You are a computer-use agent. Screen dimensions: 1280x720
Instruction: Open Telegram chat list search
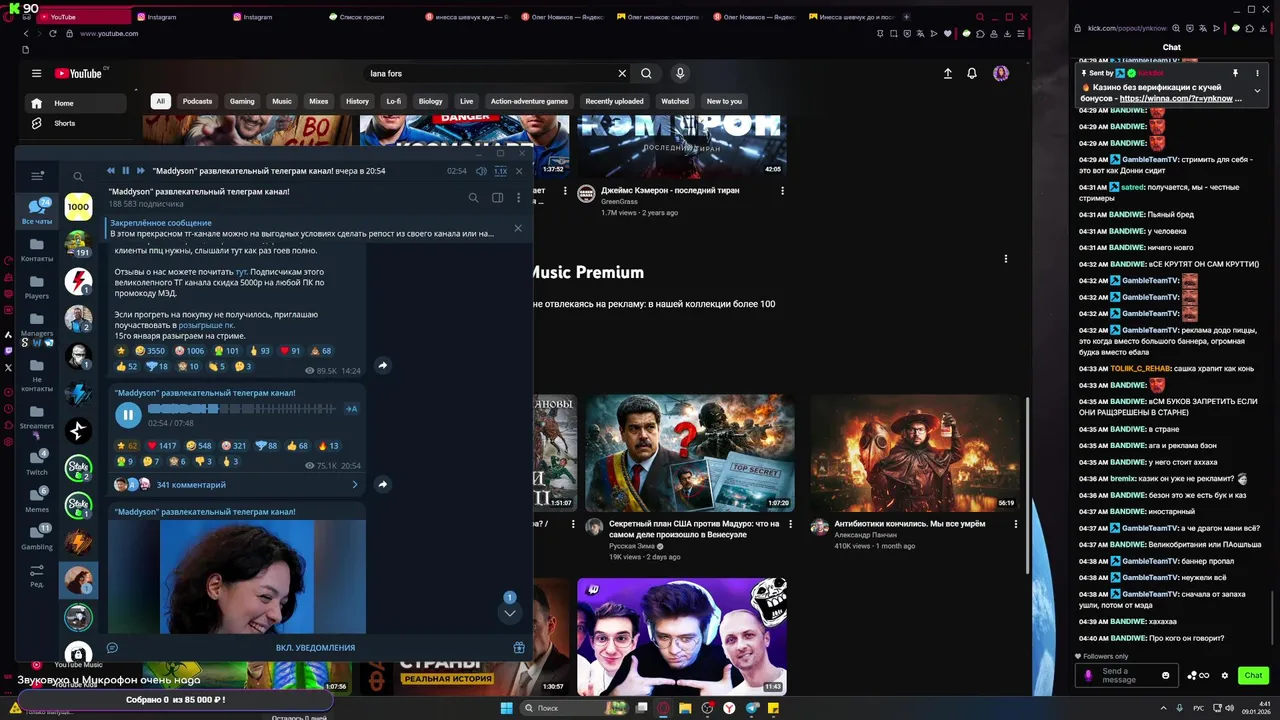pos(78,176)
